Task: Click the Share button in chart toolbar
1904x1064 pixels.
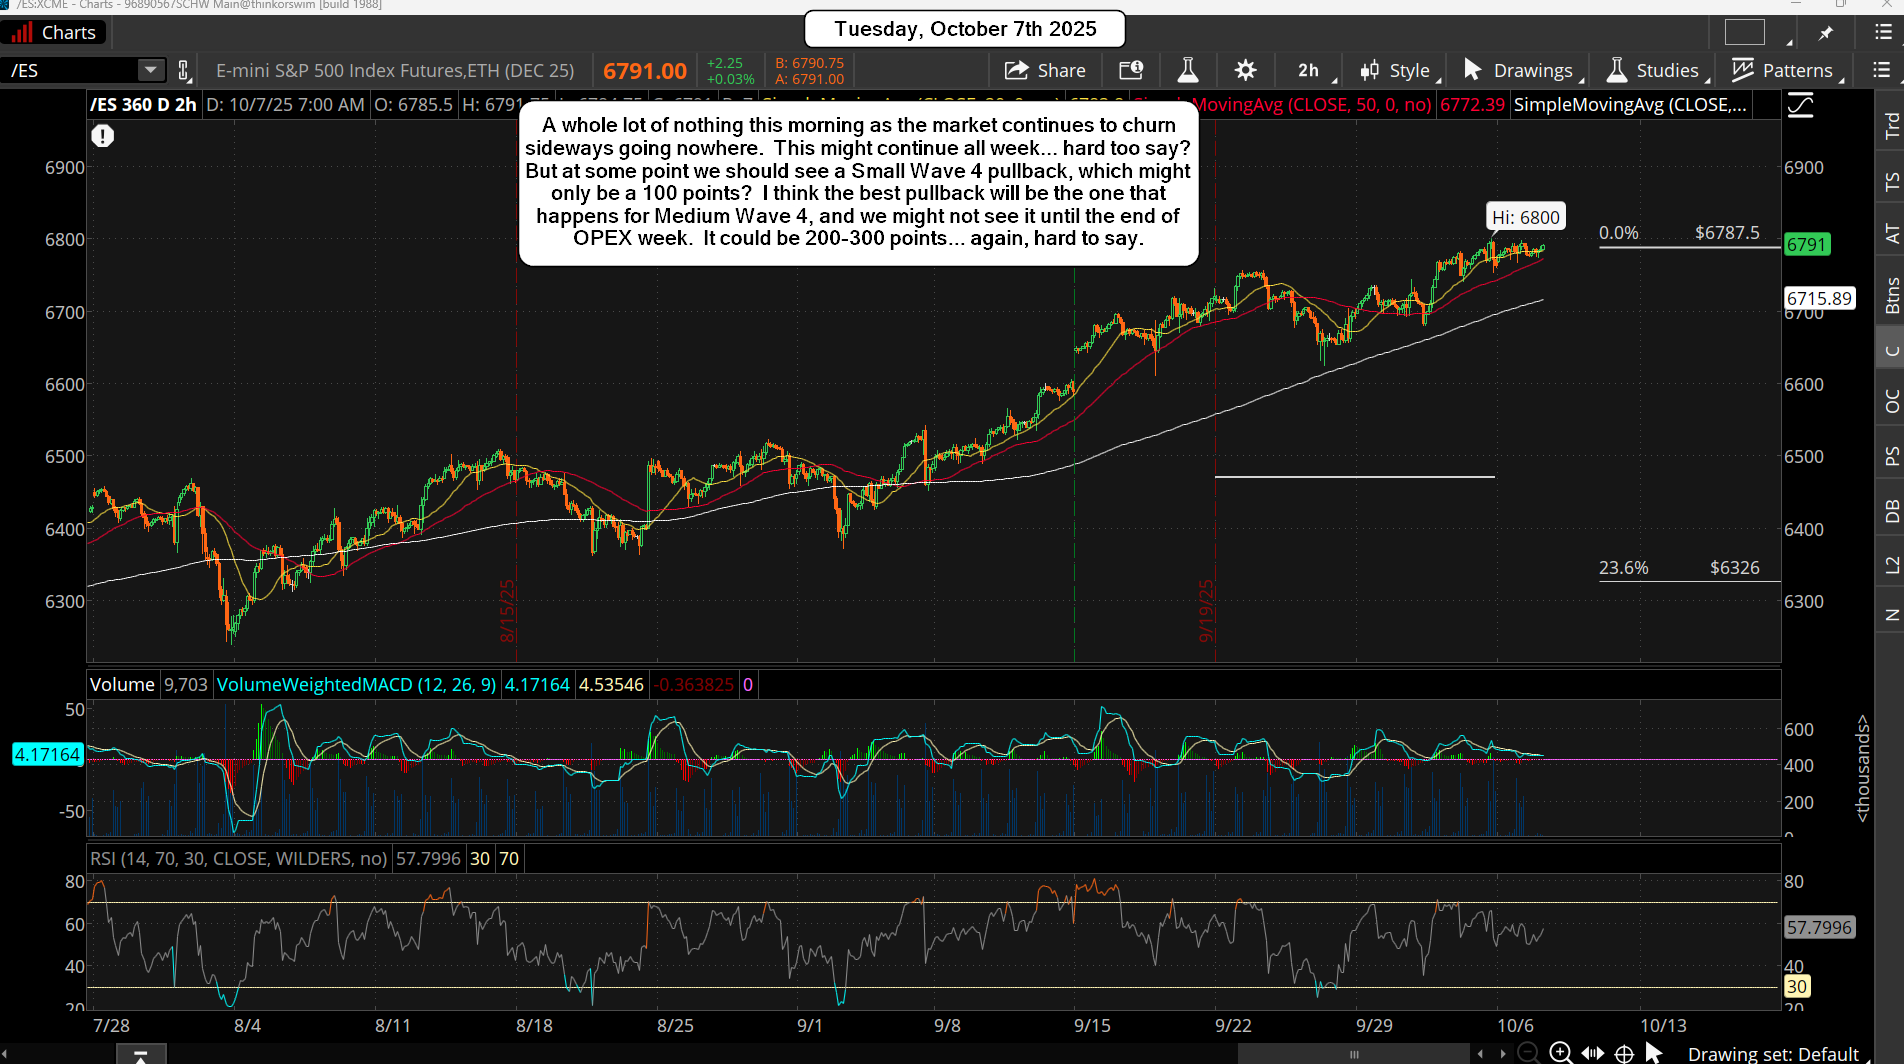Action: pos(1045,70)
